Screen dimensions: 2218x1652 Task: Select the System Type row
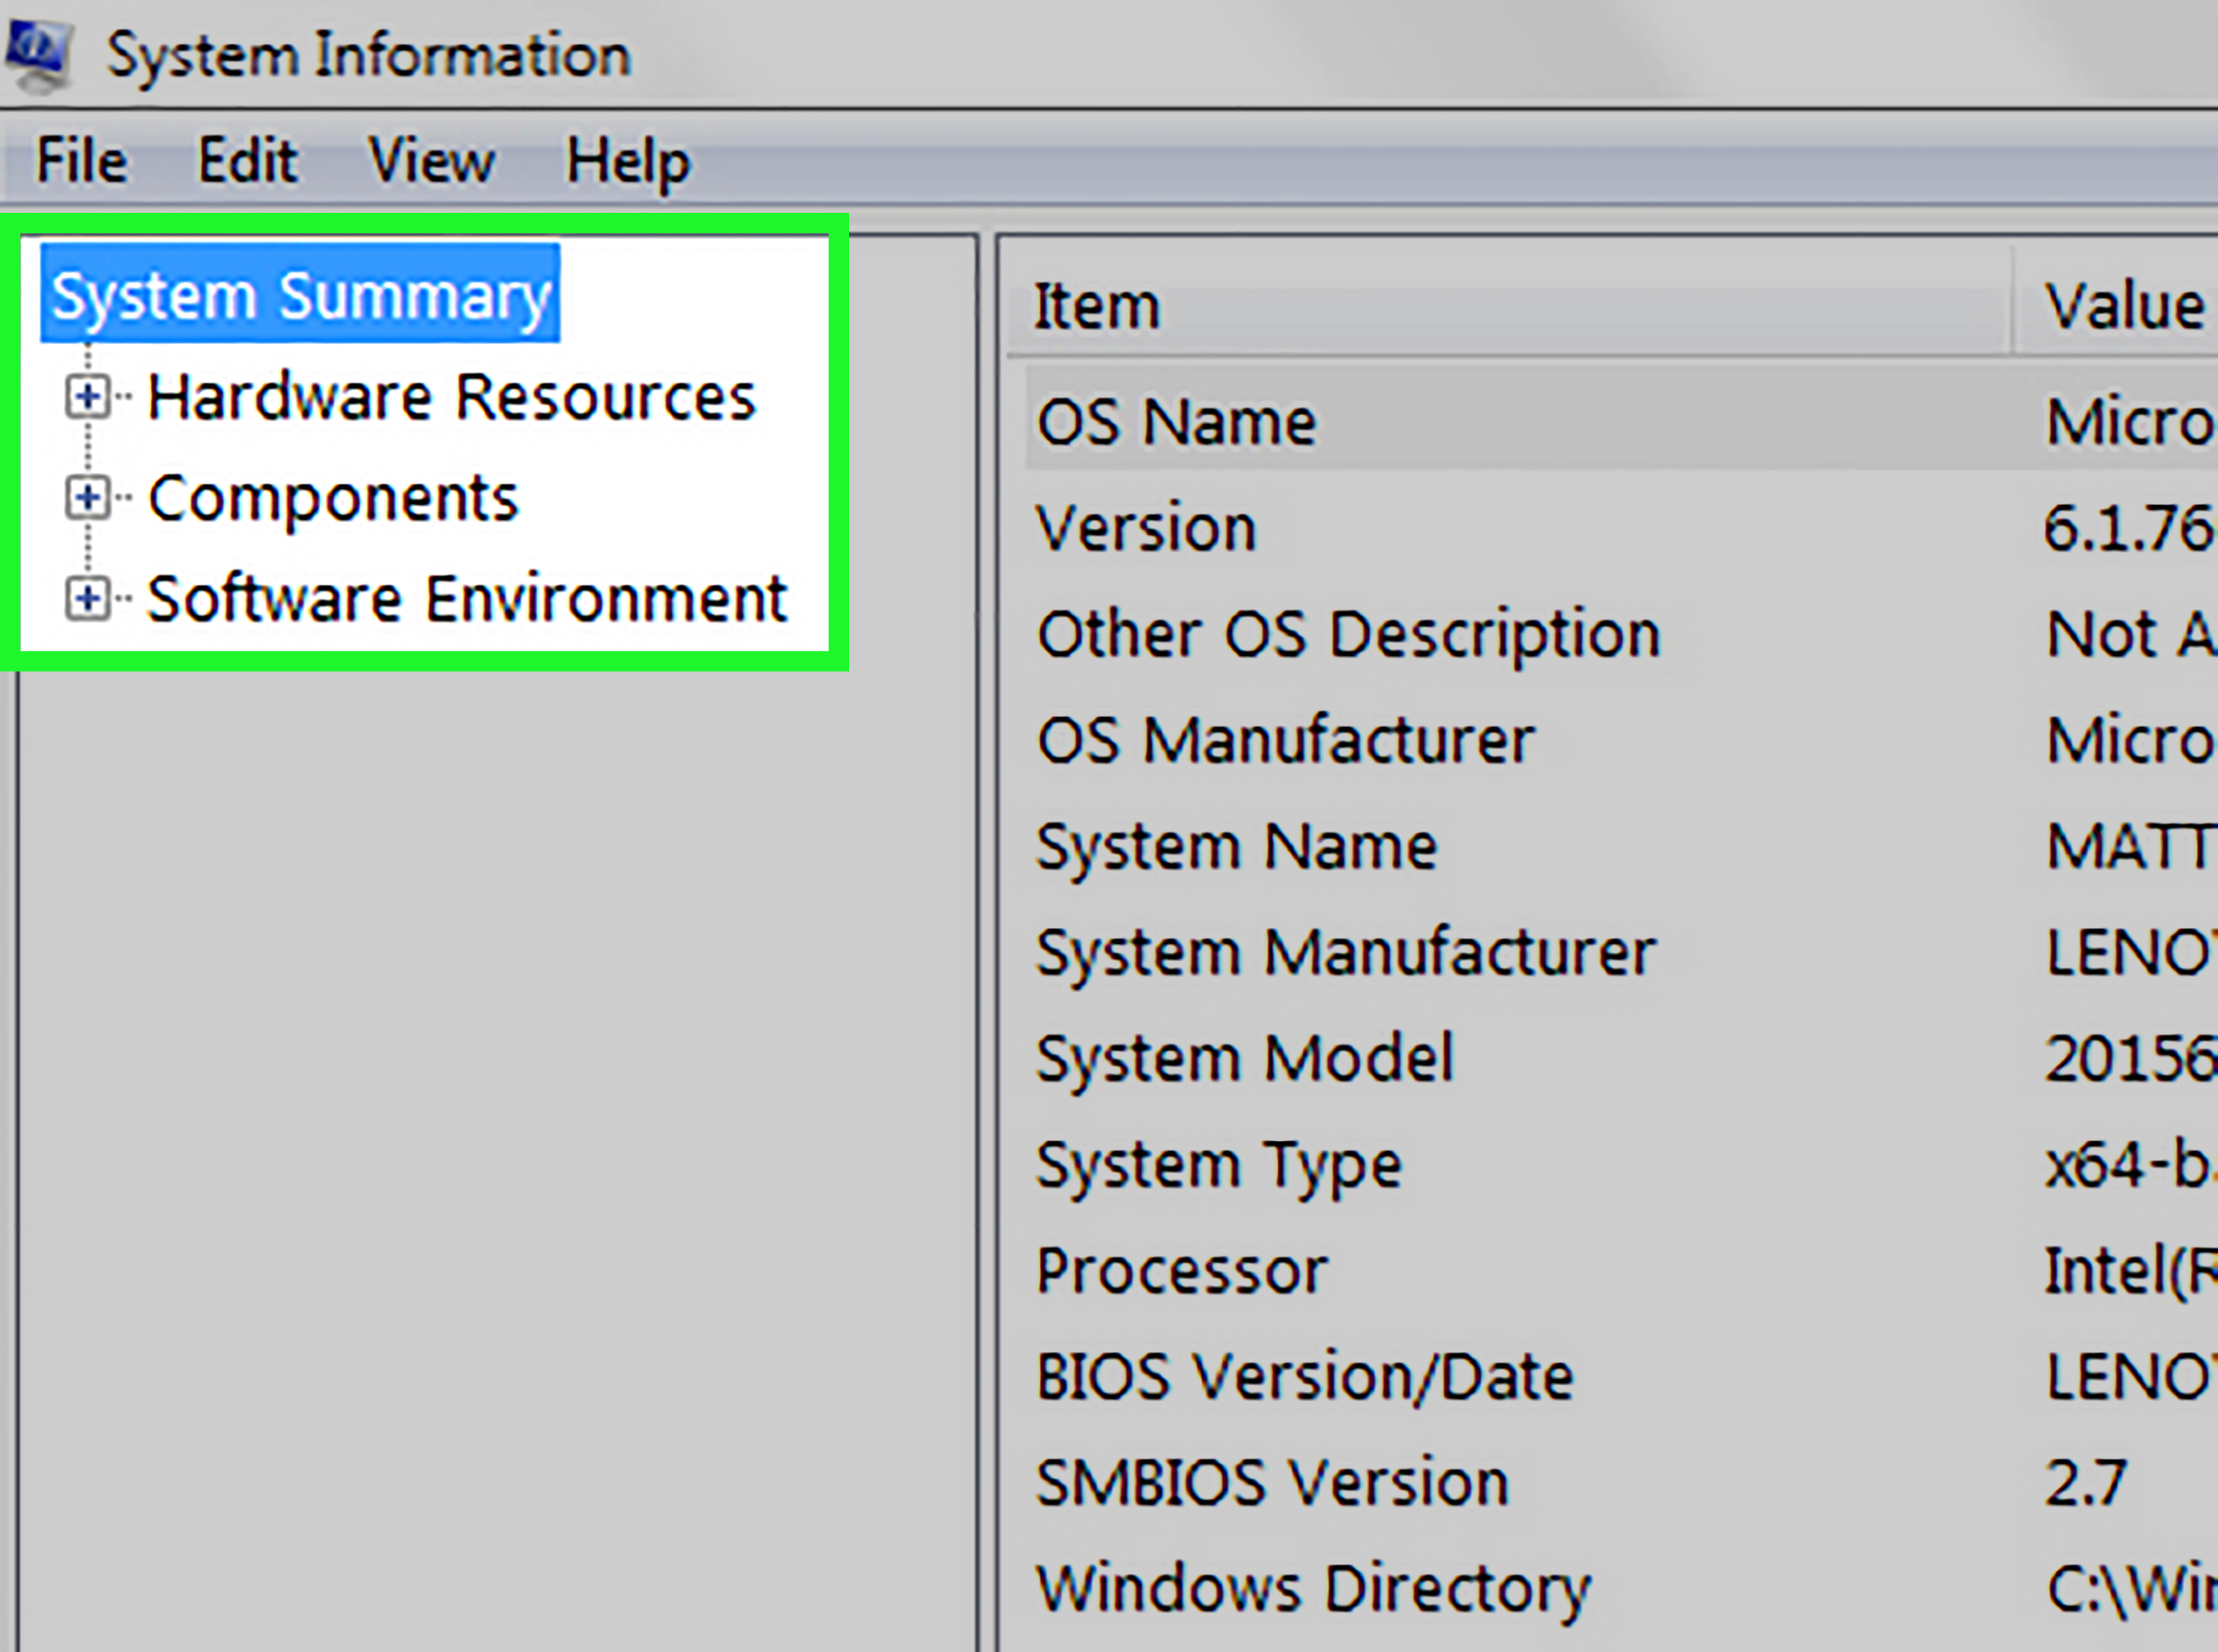pyautogui.click(x=1218, y=1163)
